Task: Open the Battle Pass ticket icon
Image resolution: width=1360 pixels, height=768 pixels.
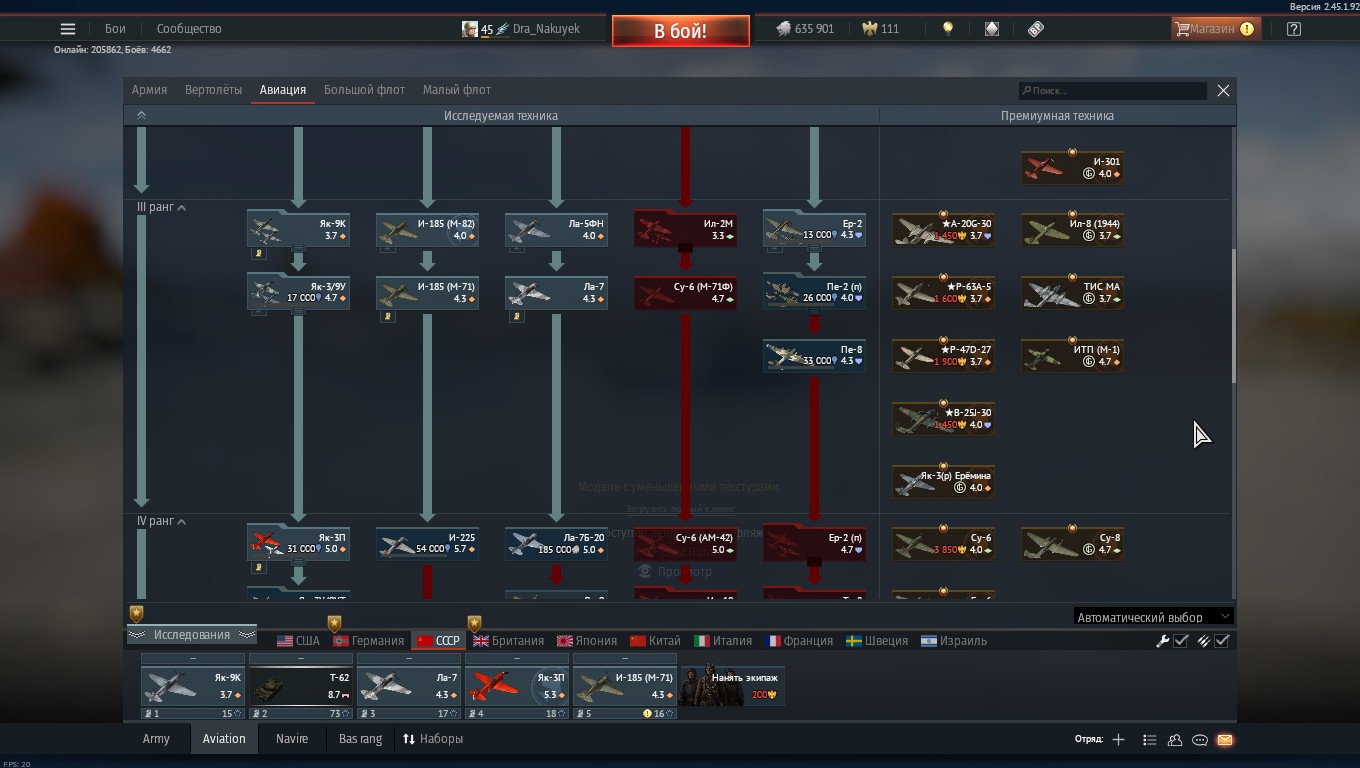Action: click(x=1036, y=29)
